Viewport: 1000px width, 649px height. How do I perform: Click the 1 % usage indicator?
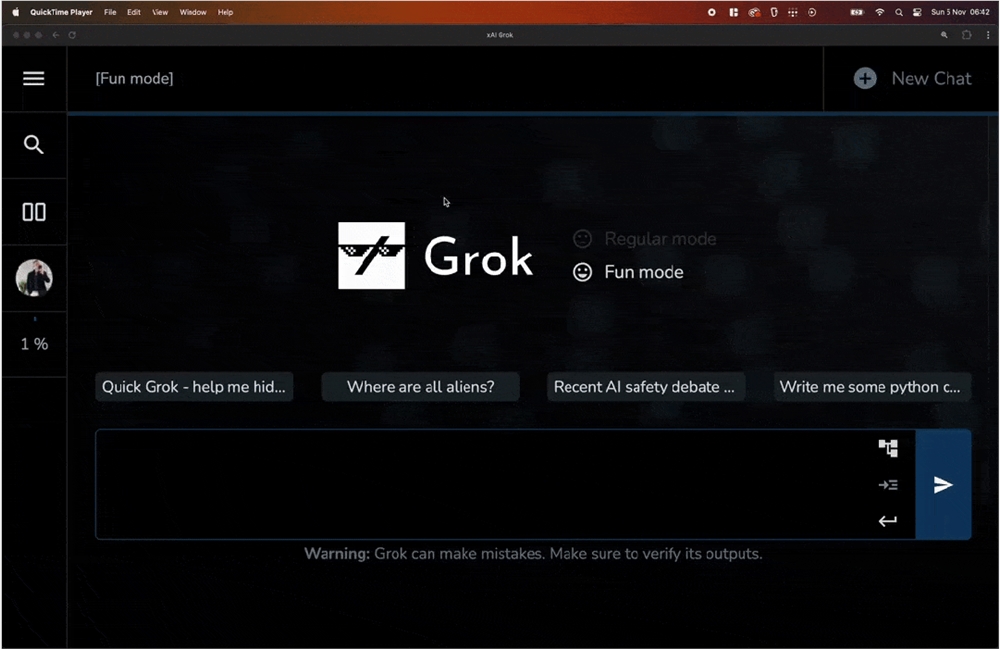tap(34, 344)
